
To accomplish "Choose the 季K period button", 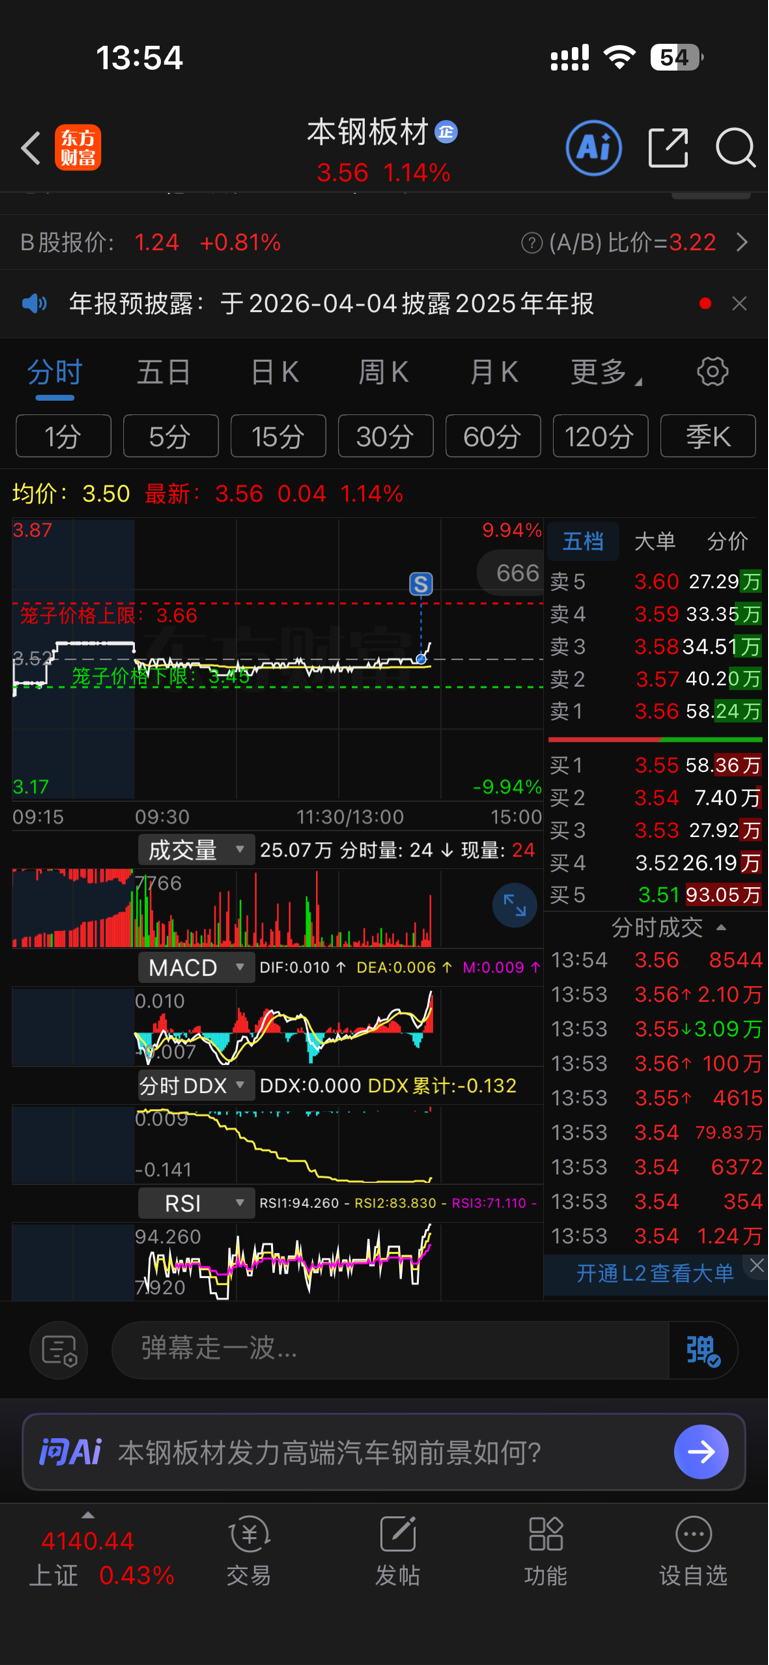I will pyautogui.click(x=708, y=436).
